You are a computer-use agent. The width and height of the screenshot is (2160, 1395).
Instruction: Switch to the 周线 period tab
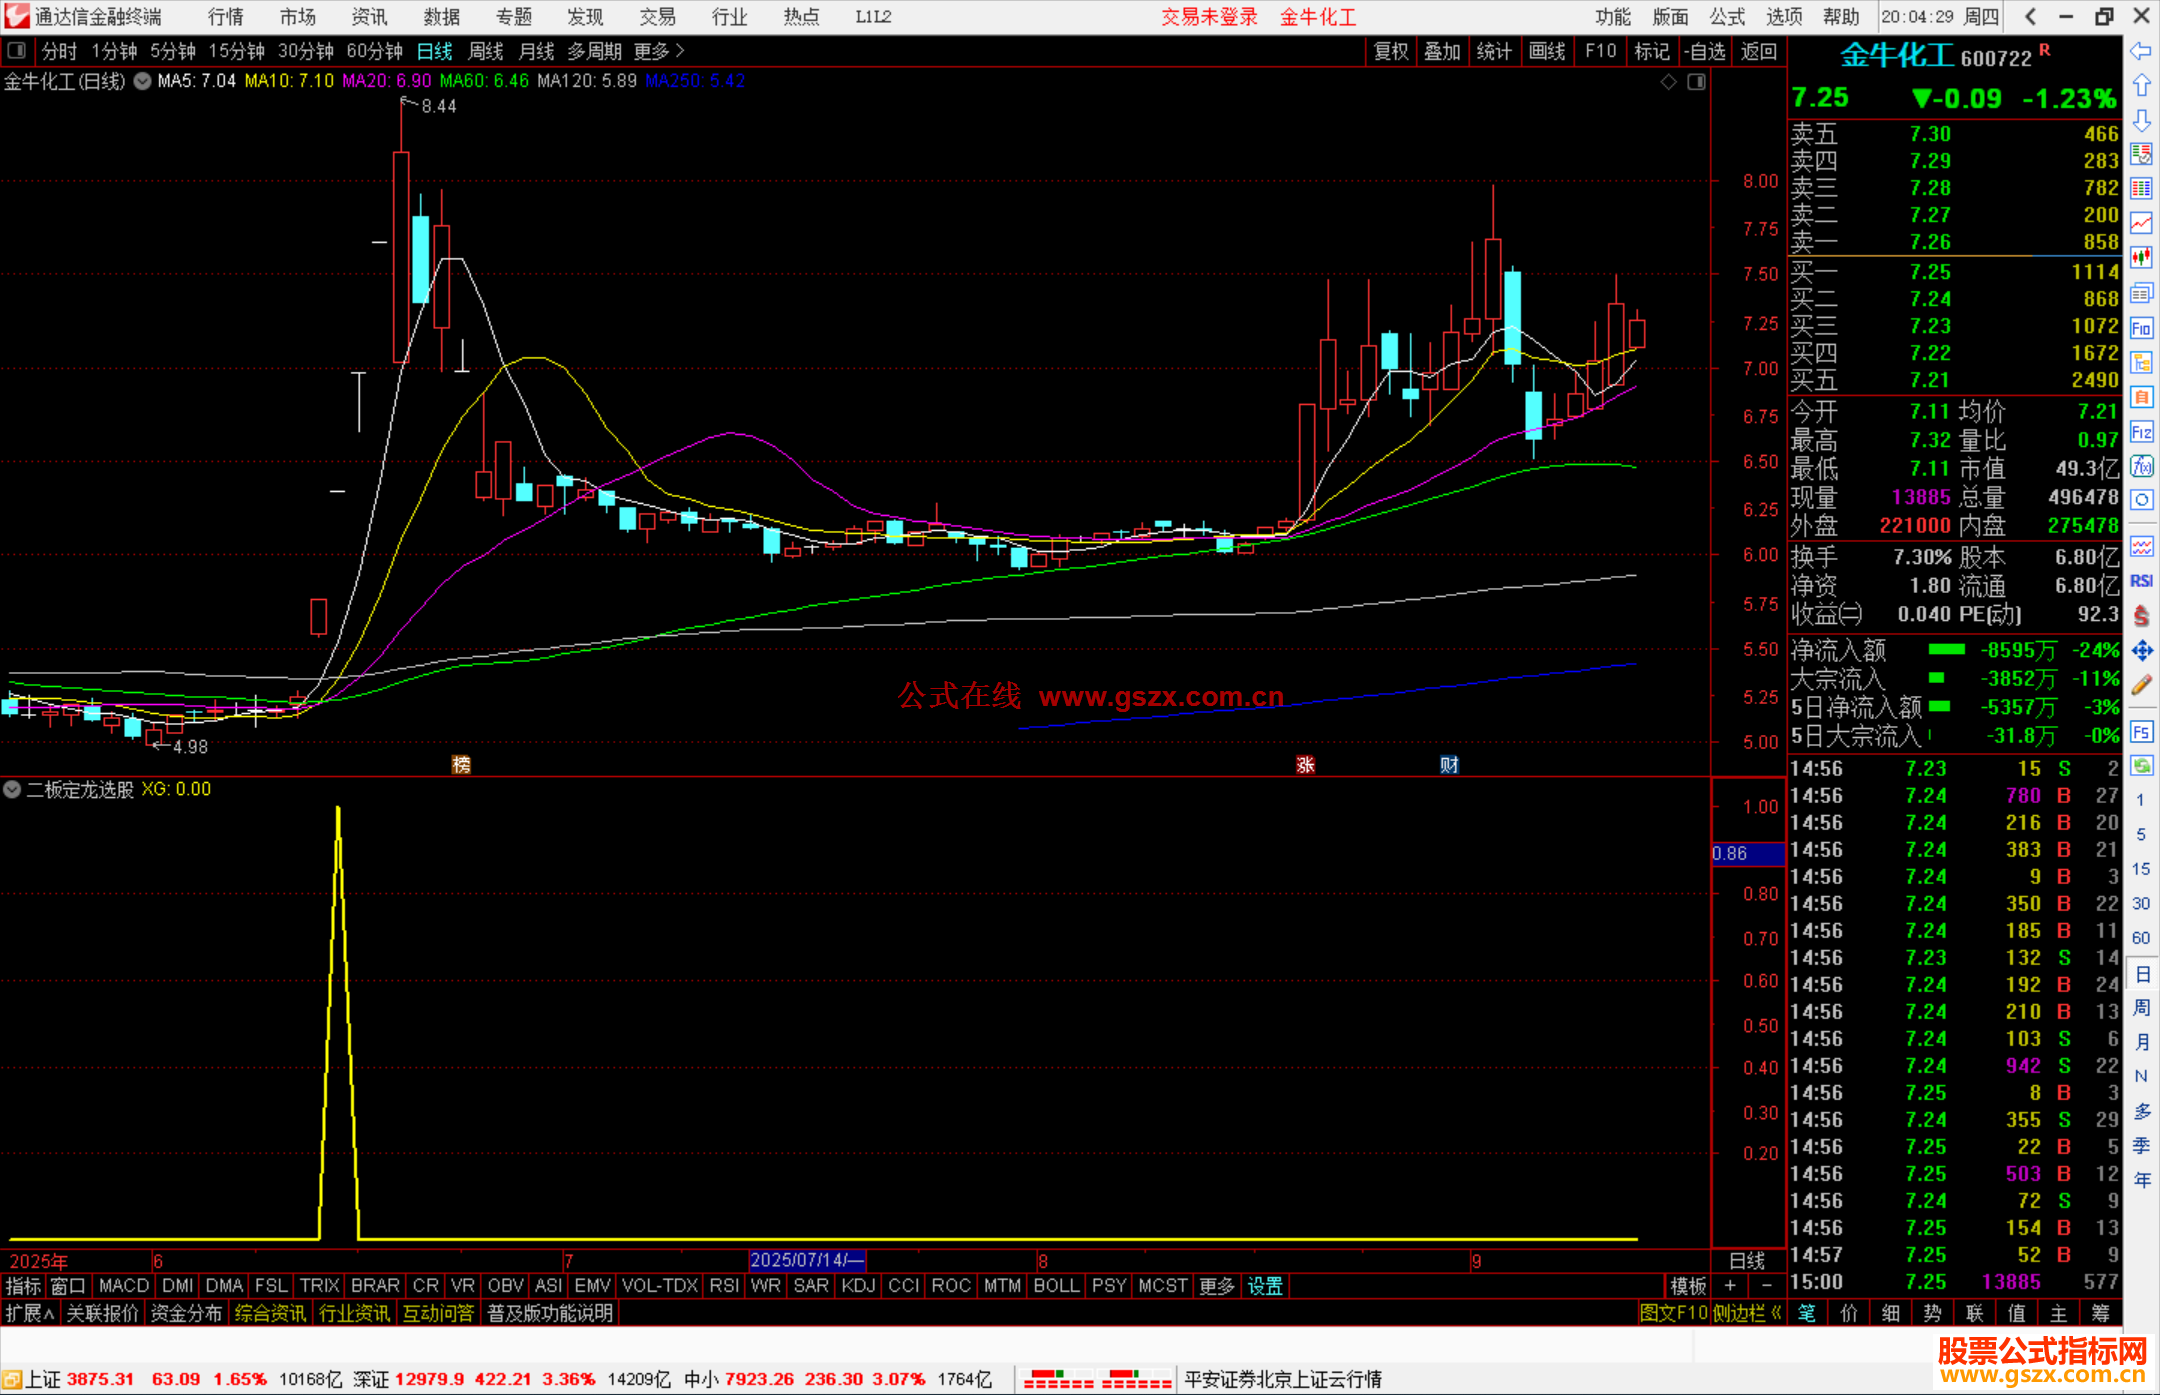486,51
